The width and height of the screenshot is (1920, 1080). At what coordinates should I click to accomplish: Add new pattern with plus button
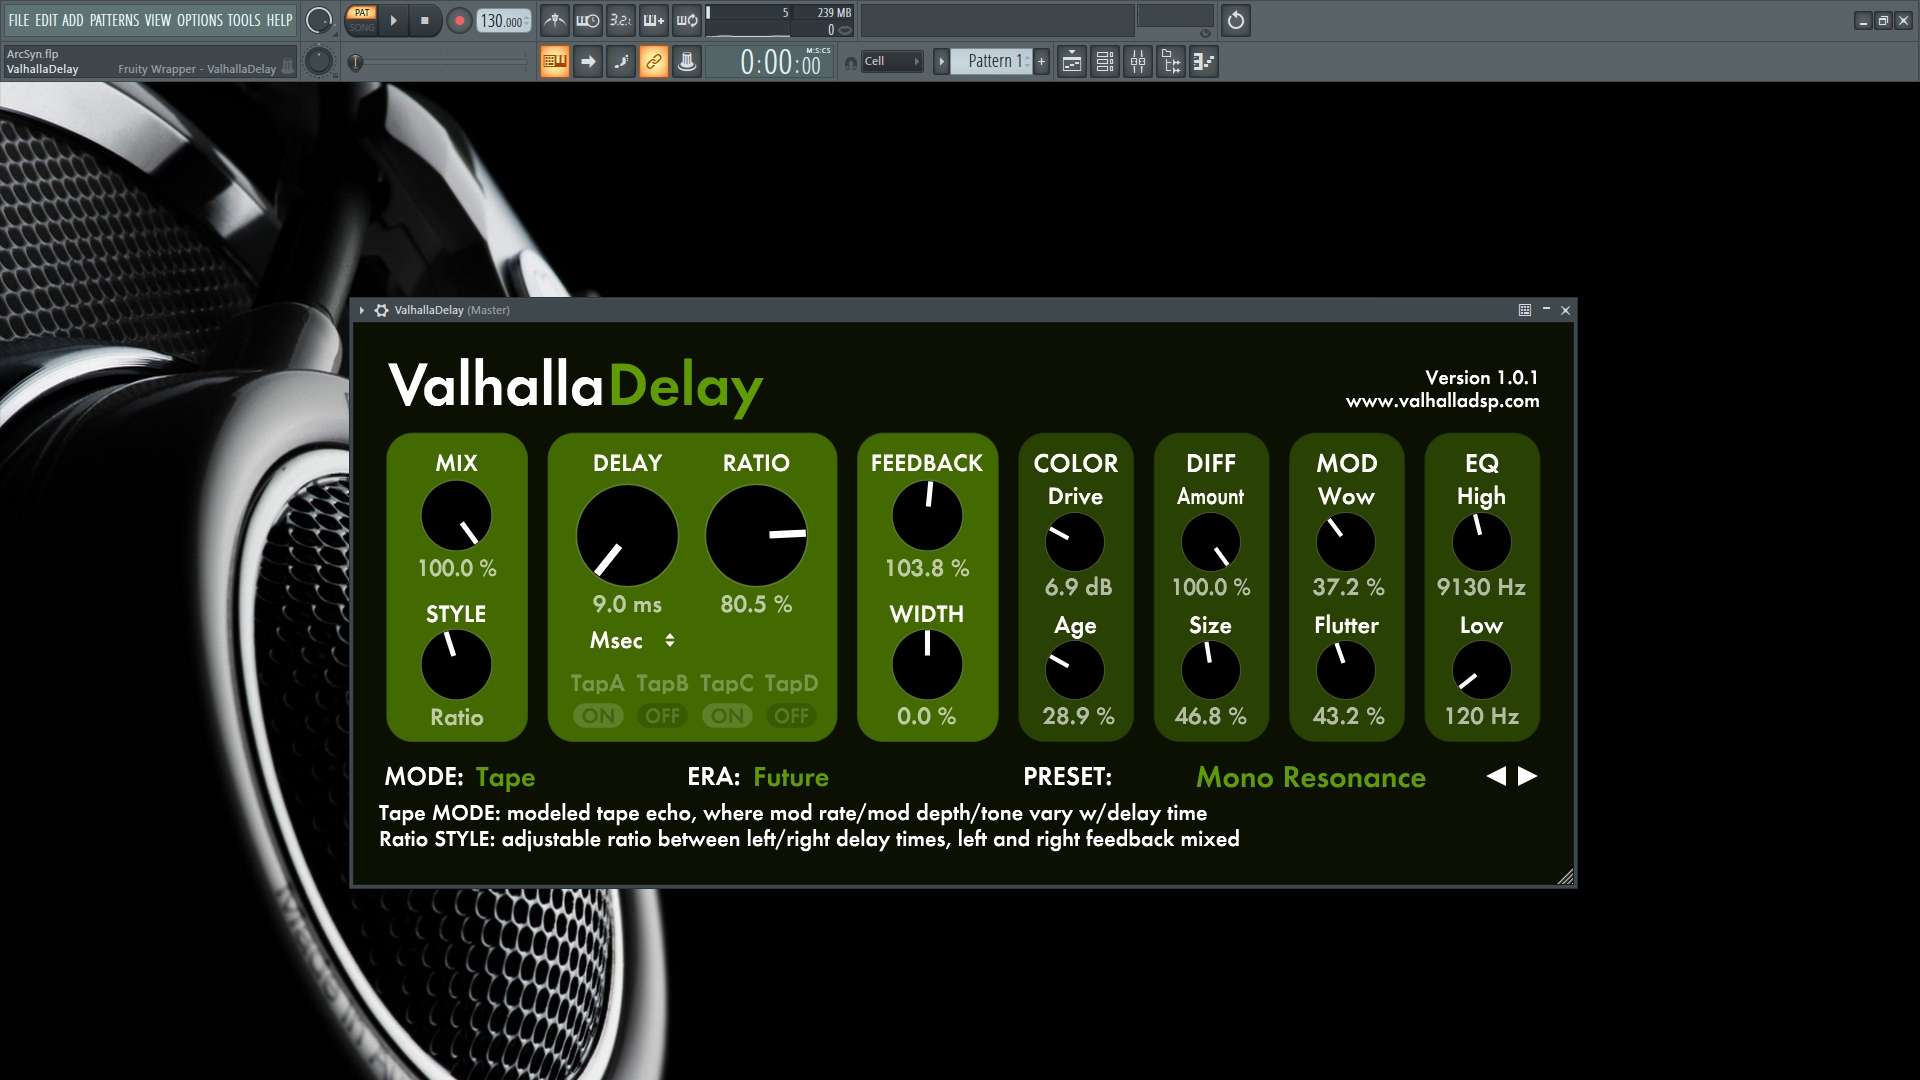click(1041, 62)
